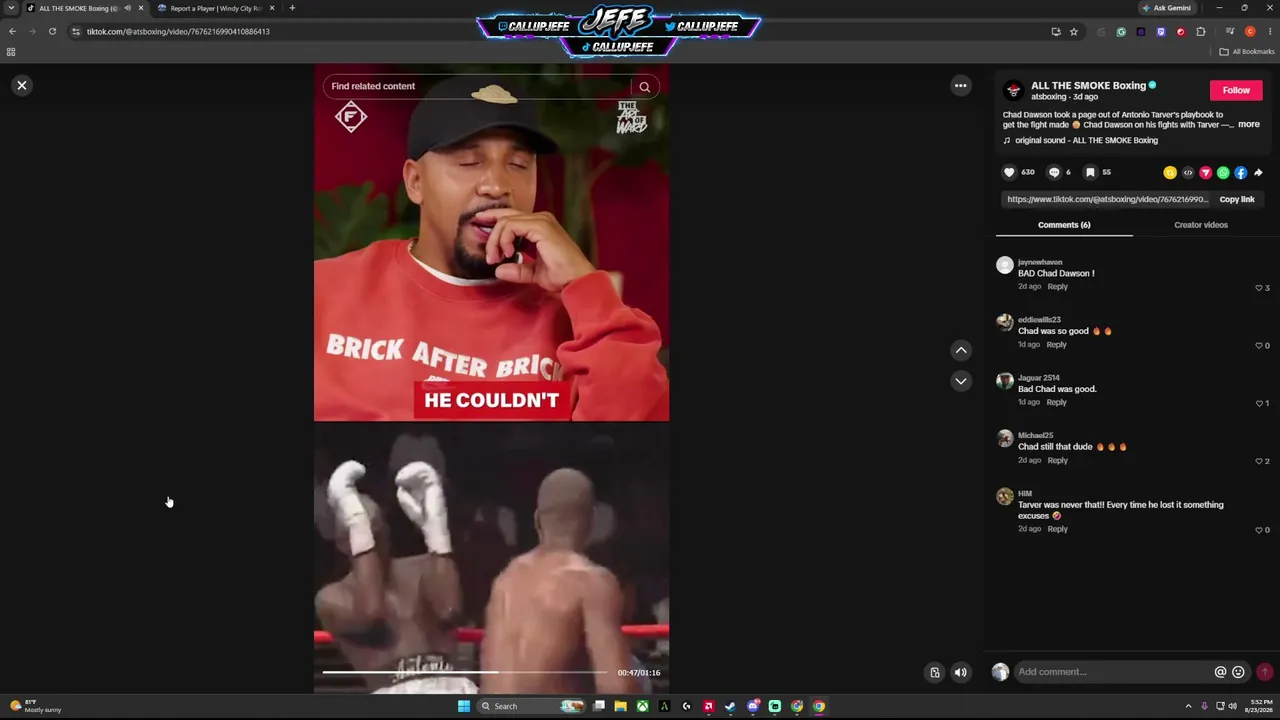Open more share options arrow
This screenshot has height=720, width=1280.
point(1258,173)
